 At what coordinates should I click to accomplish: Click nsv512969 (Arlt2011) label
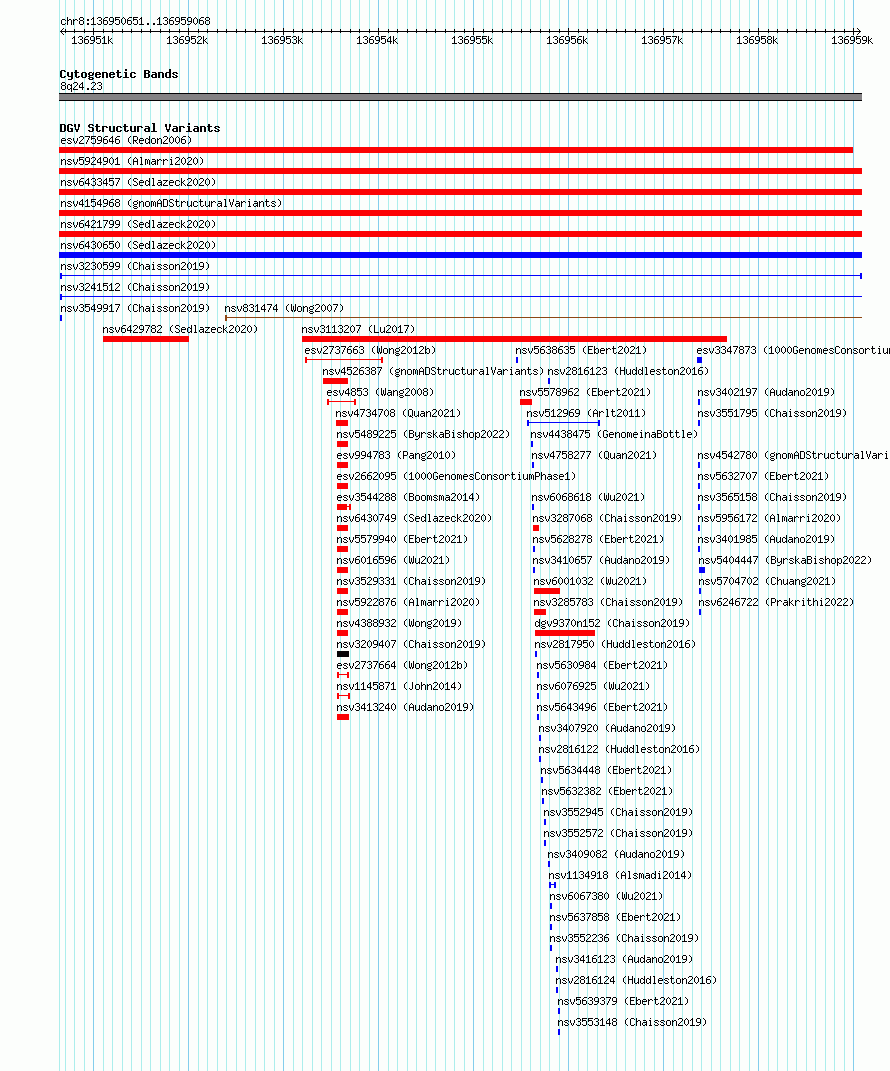coord(586,413)
